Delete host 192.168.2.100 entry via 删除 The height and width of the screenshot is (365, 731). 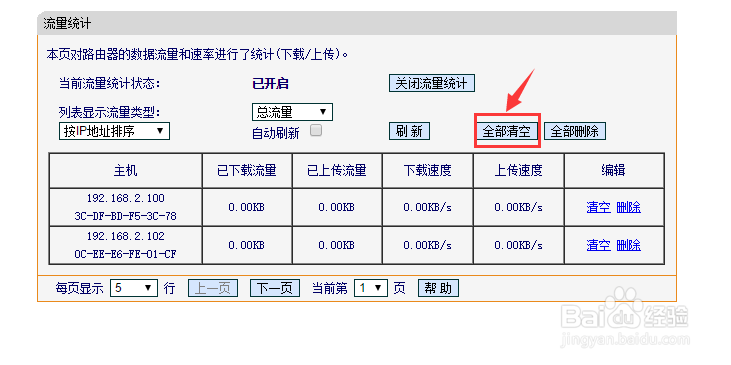coord(628,207)
